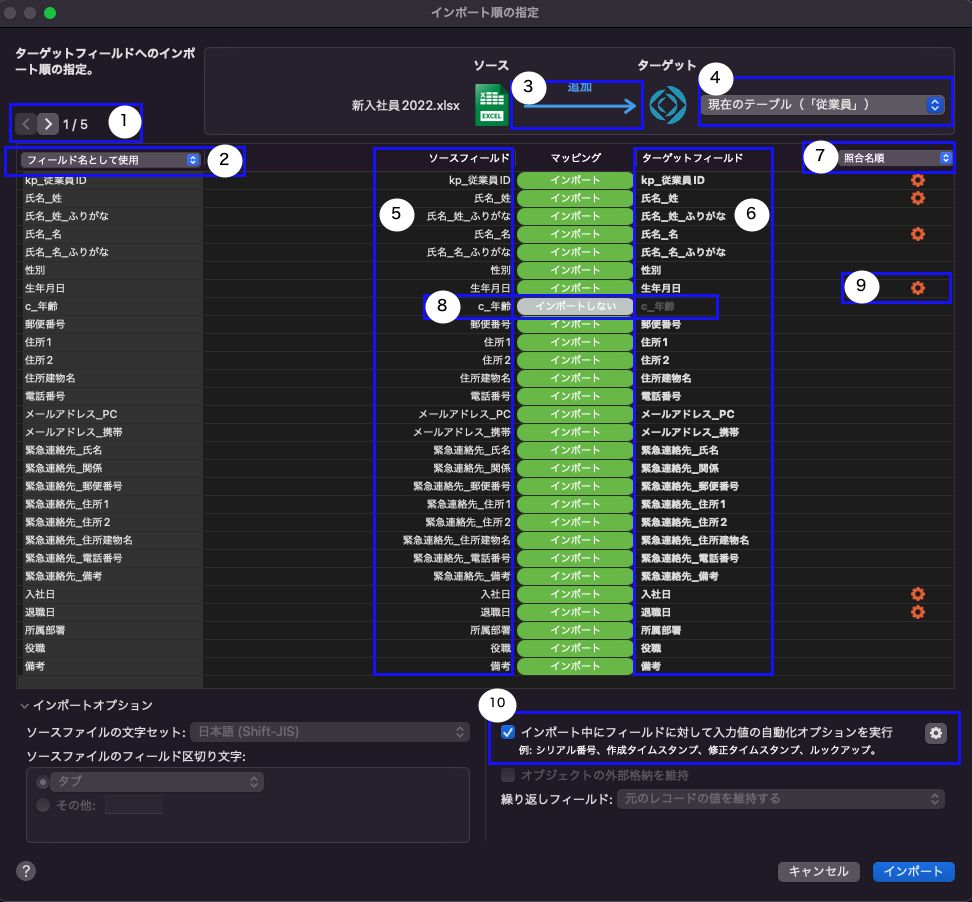The width and height of the screenshot is (972, 902).
Task: Click the Excel source file icon
Action: click(x=491, y=104)
